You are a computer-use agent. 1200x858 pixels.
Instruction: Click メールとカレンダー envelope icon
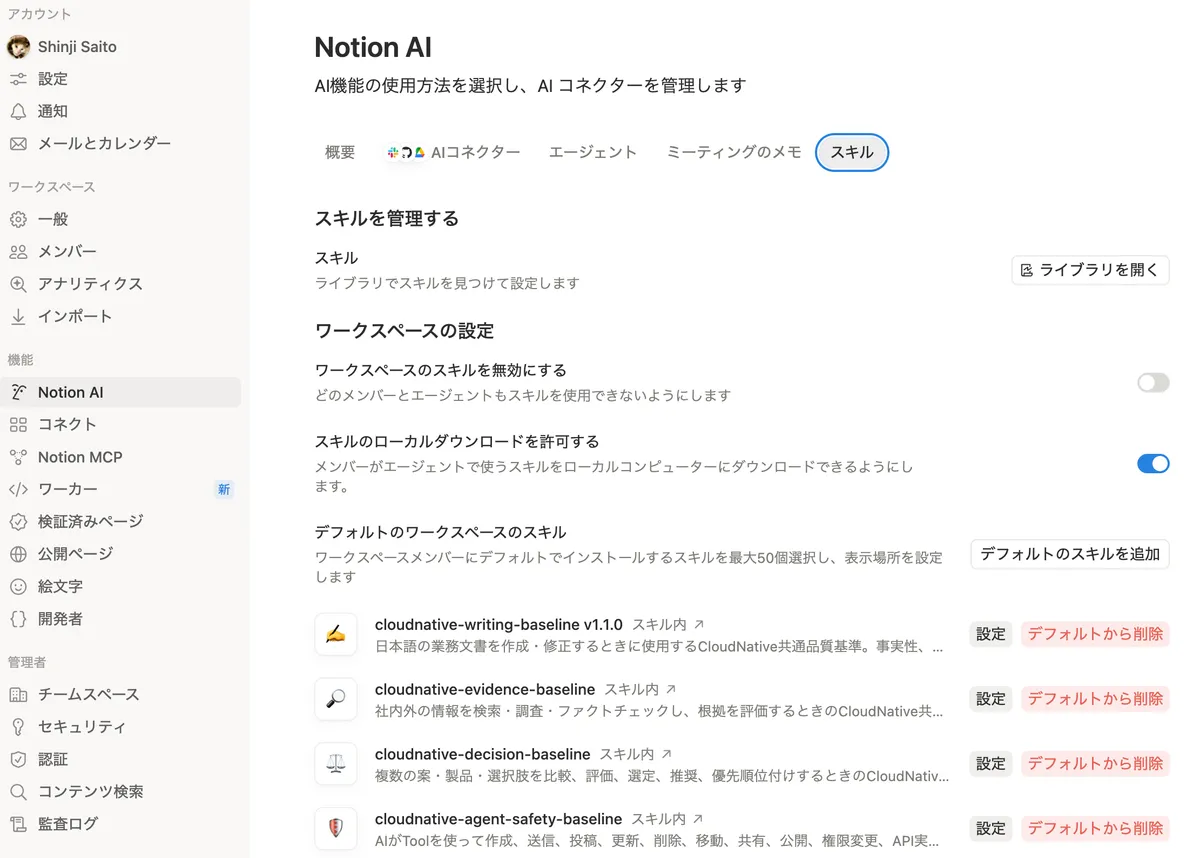coord(18,143)
